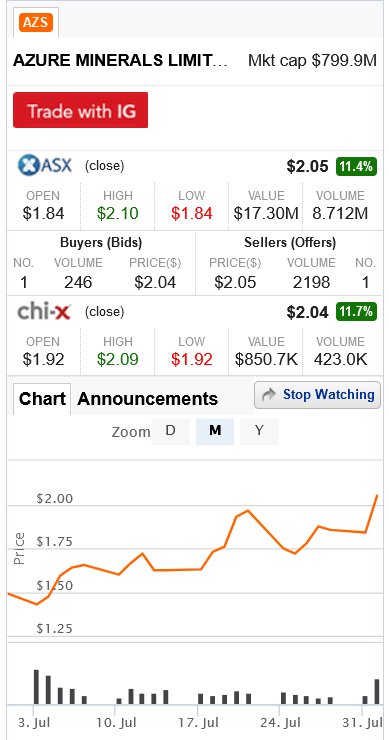Set chart zoom to D (day)
Viewport: 389px width, 740px height.
tap(170, 431)
